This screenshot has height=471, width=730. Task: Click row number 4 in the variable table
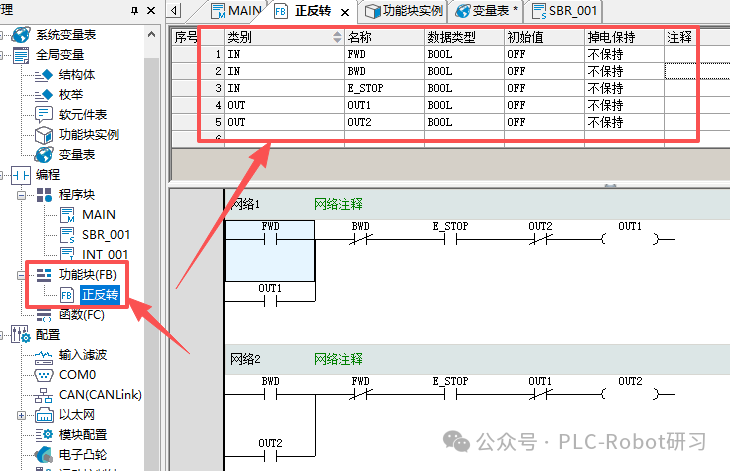coord(218,105)
